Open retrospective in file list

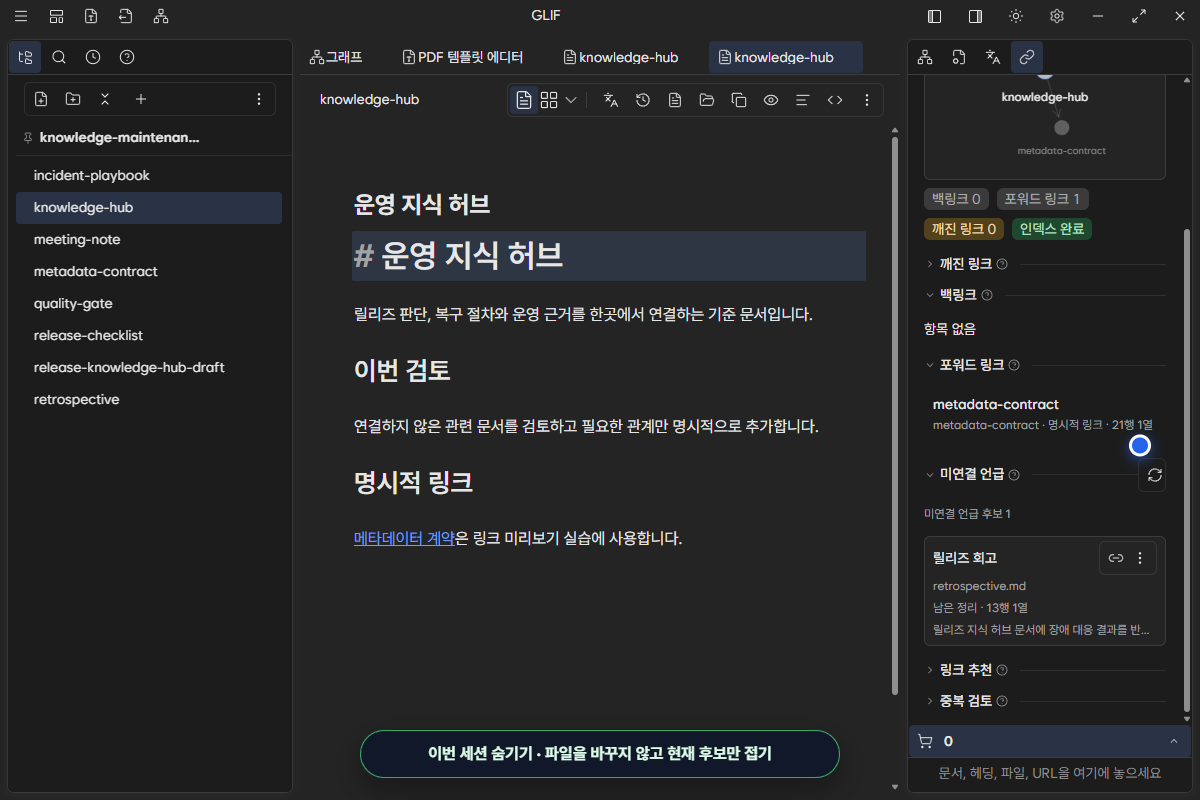(x=149, y=400)
